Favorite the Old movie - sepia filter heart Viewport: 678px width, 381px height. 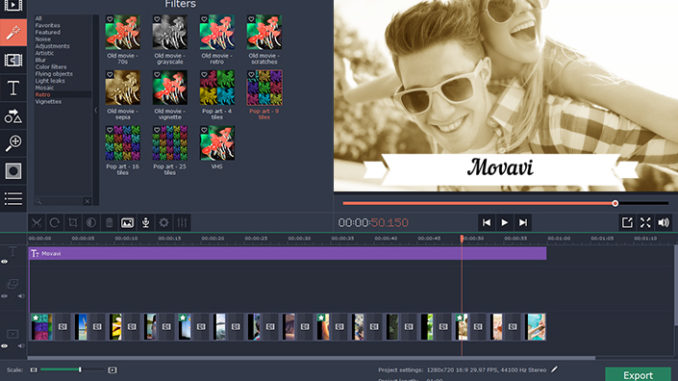pyautogui.click(x=110, y=74)
